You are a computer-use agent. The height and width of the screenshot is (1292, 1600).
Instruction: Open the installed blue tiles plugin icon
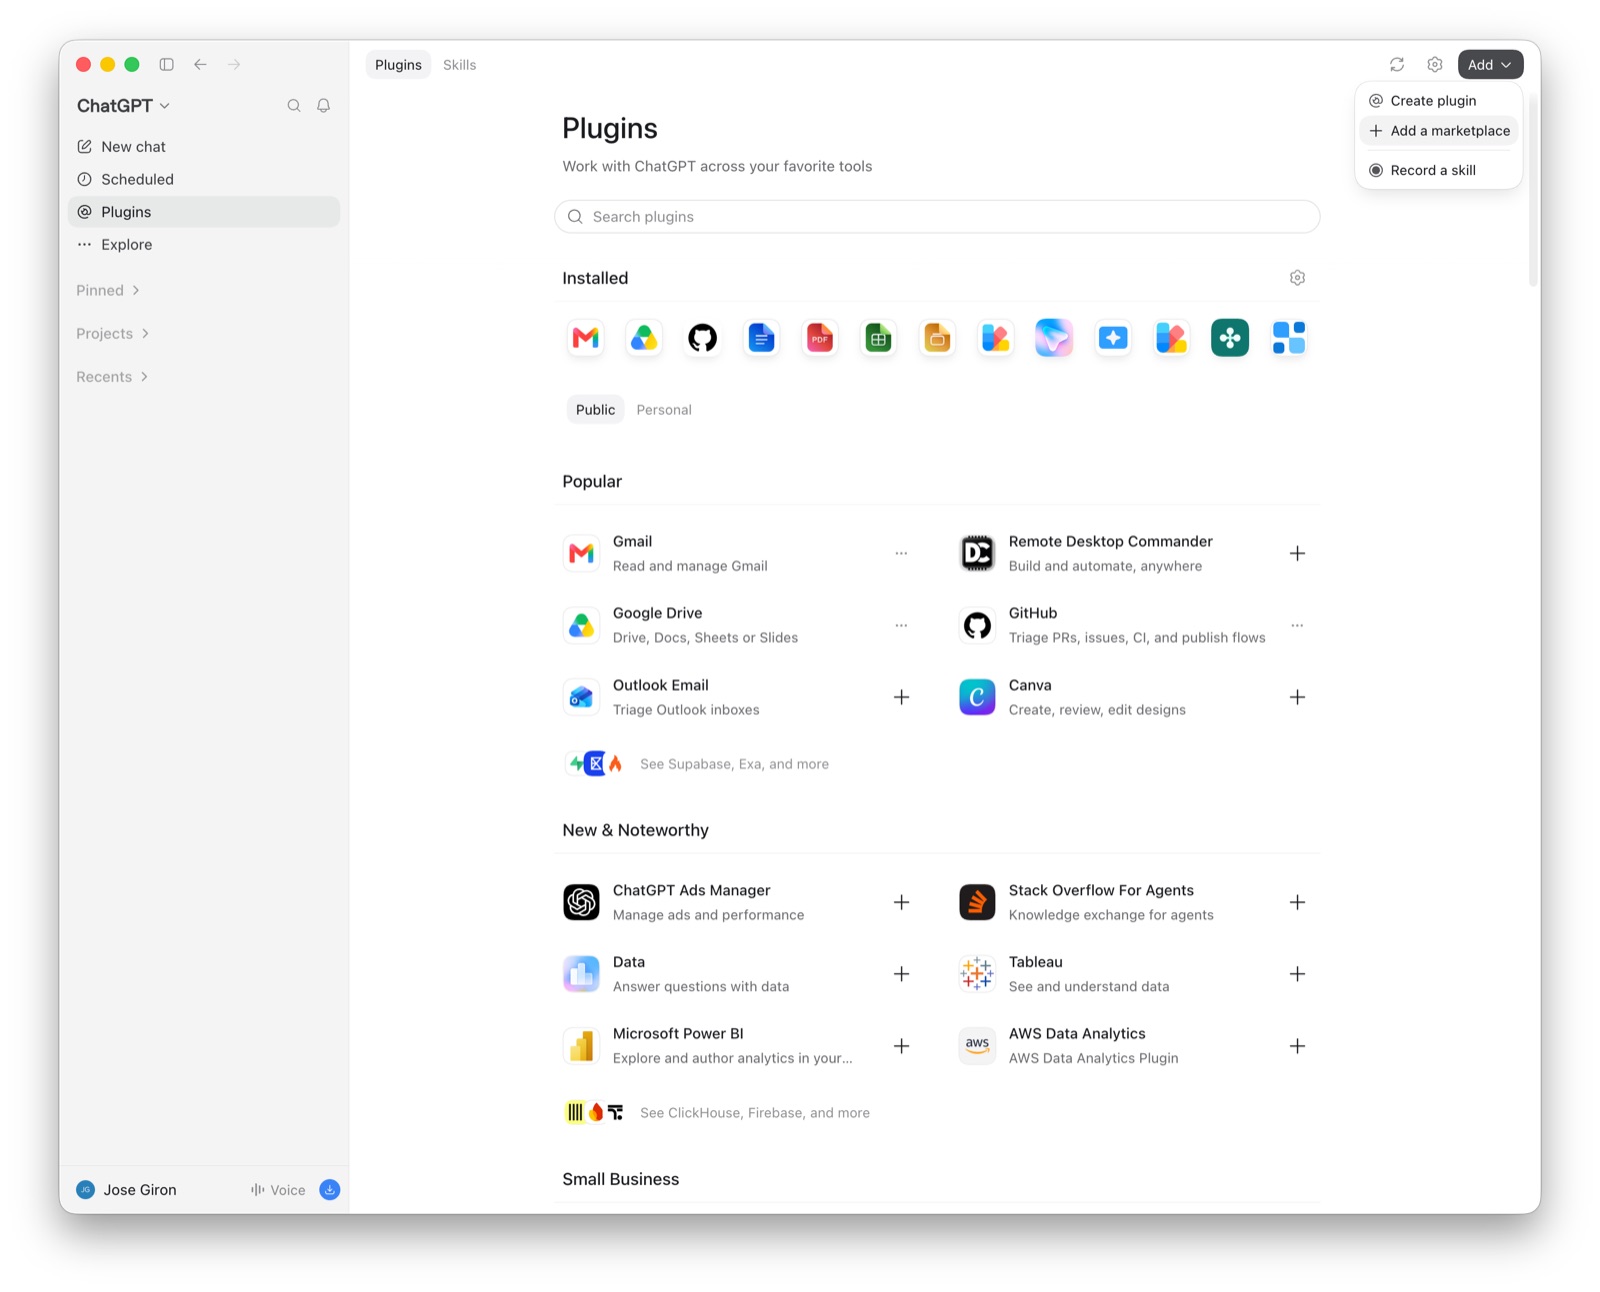(x=1289, y=338)
